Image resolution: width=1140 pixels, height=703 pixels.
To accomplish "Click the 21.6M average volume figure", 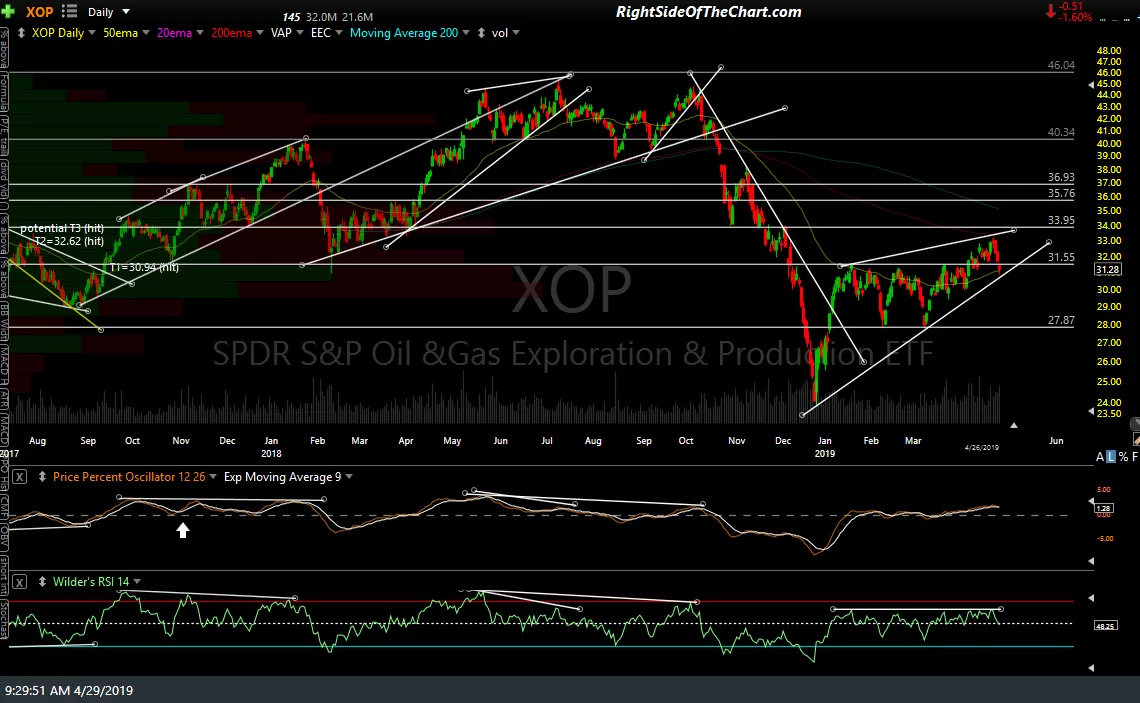I will point(357,17).
